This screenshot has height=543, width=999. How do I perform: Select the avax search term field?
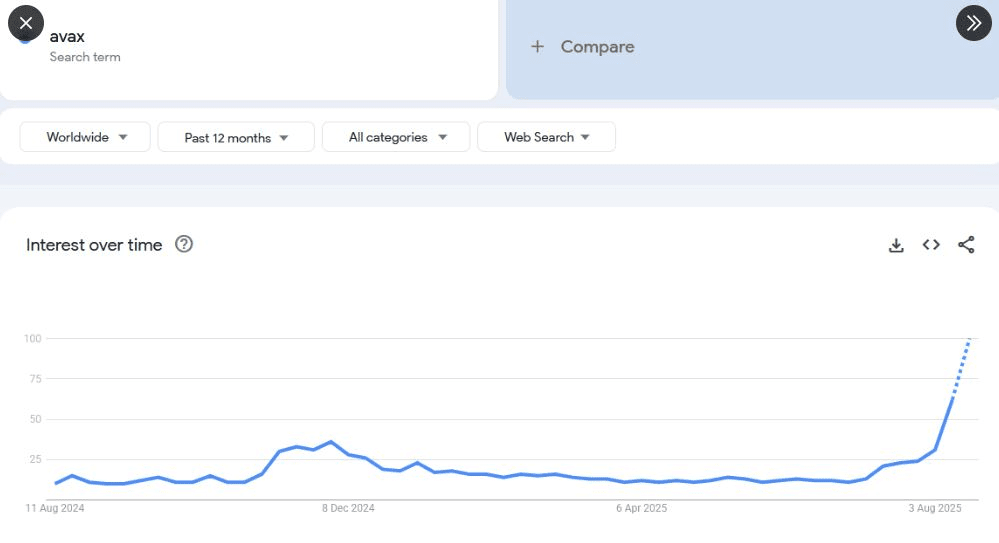point(248,46)
